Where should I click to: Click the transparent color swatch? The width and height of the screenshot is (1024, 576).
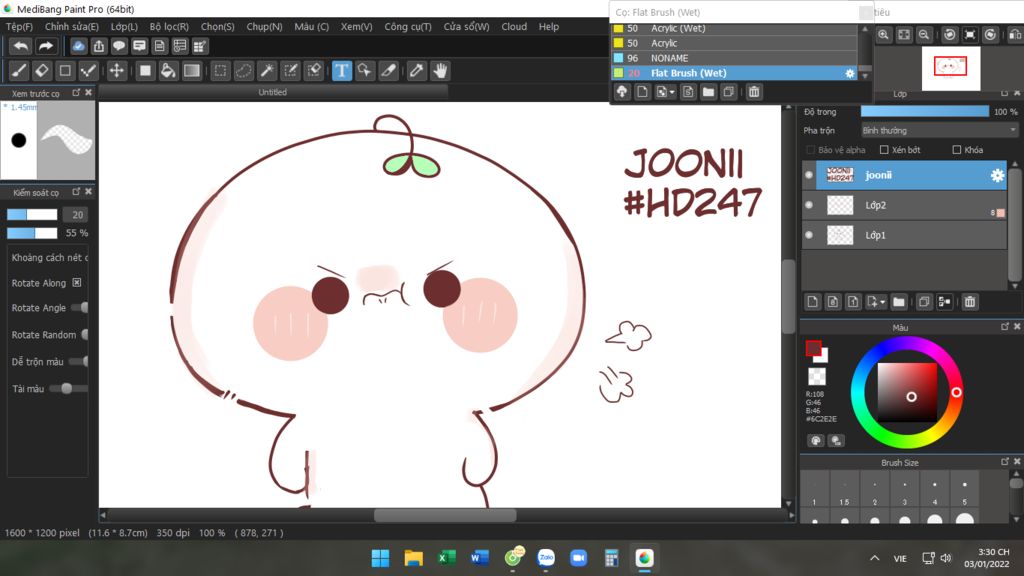point(817,376)
